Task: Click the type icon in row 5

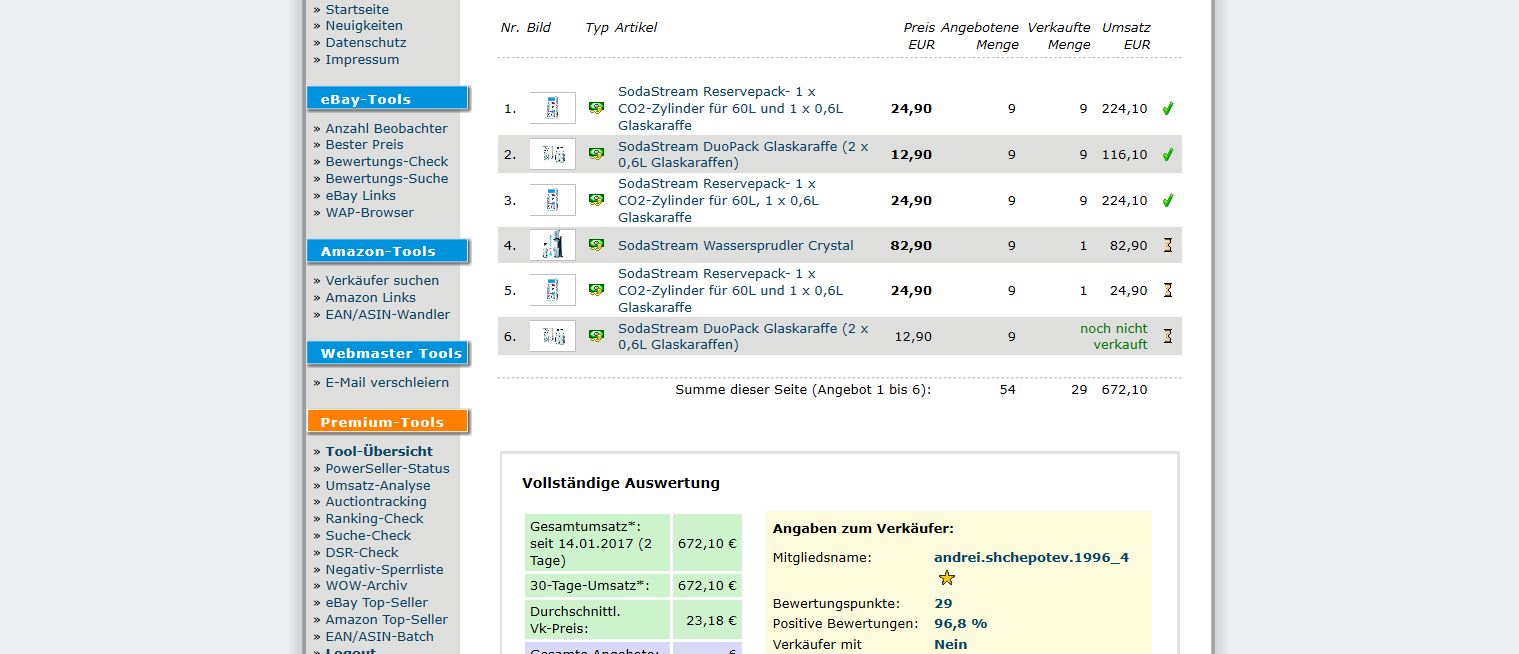Action: click(596, 290)
